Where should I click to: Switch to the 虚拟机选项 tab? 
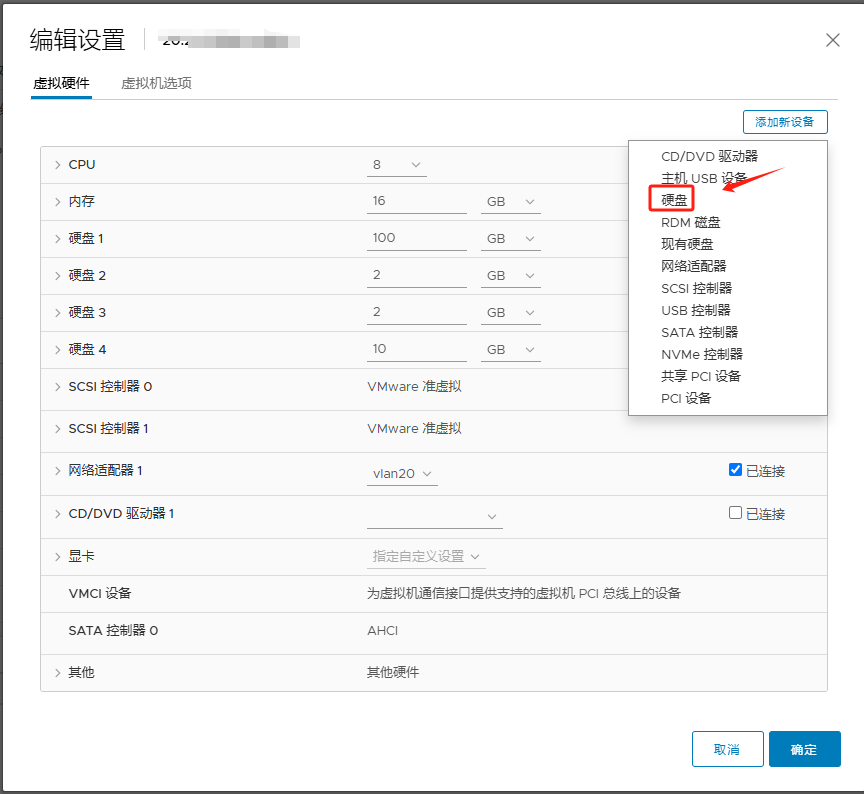pyautogui.click(x=156, y=83)
